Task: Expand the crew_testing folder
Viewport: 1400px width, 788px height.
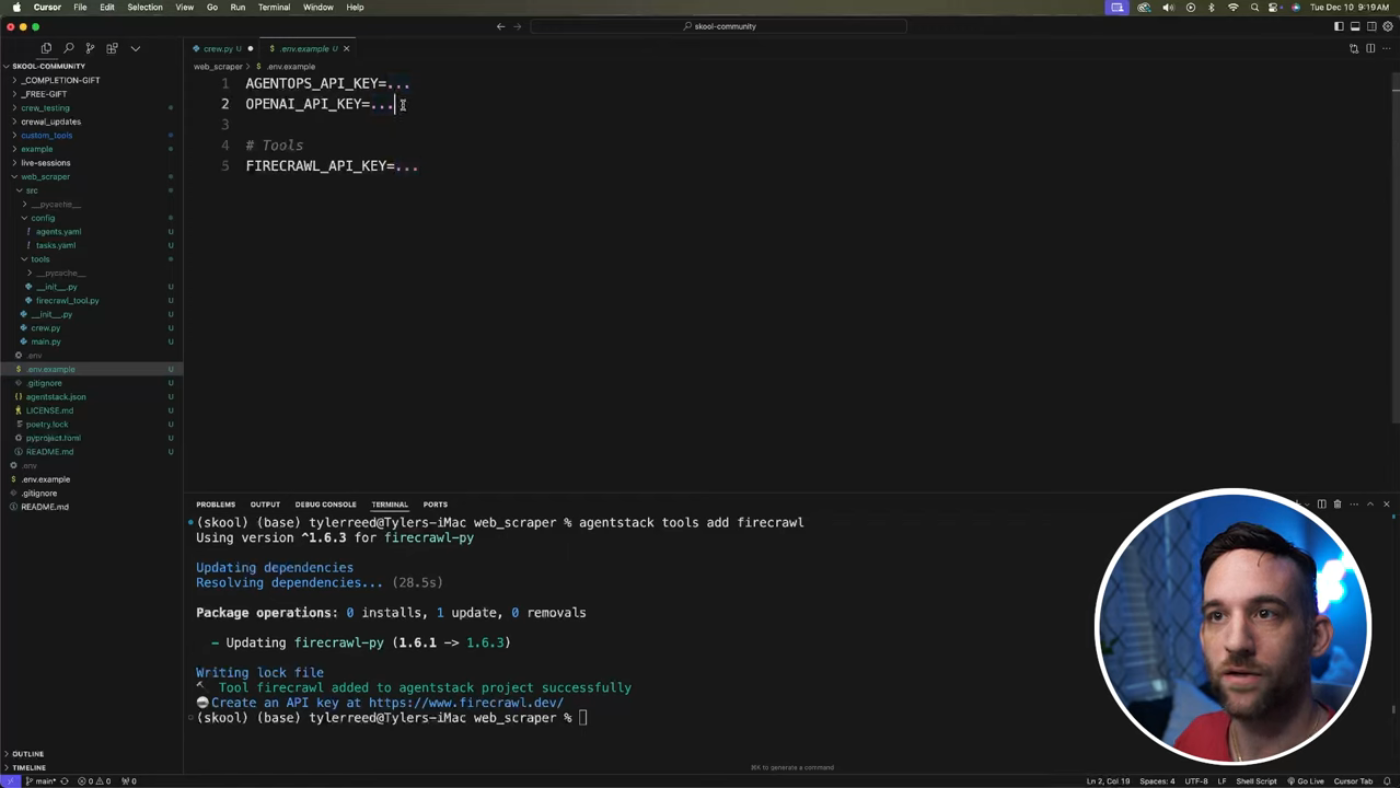Action: pyautogui.click(x=45, y=108)
